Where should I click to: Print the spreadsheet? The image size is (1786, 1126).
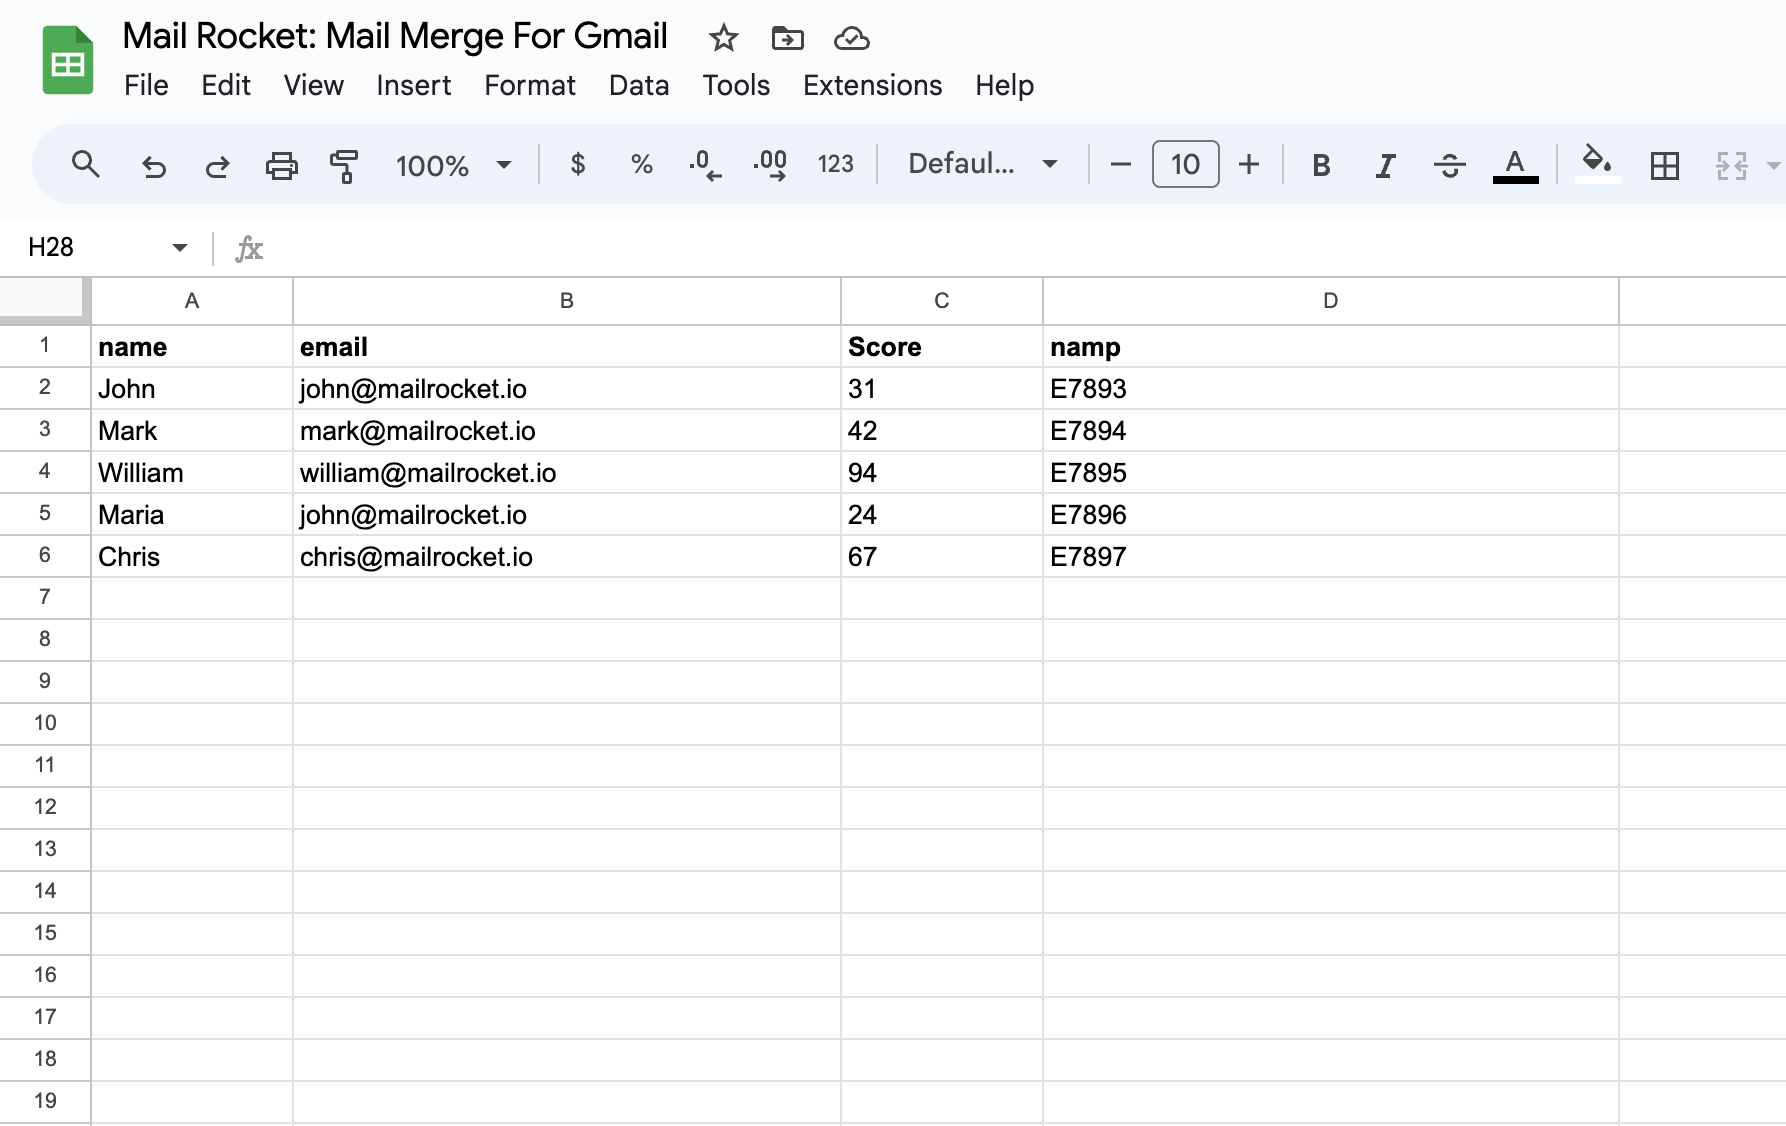coord(281,165)
